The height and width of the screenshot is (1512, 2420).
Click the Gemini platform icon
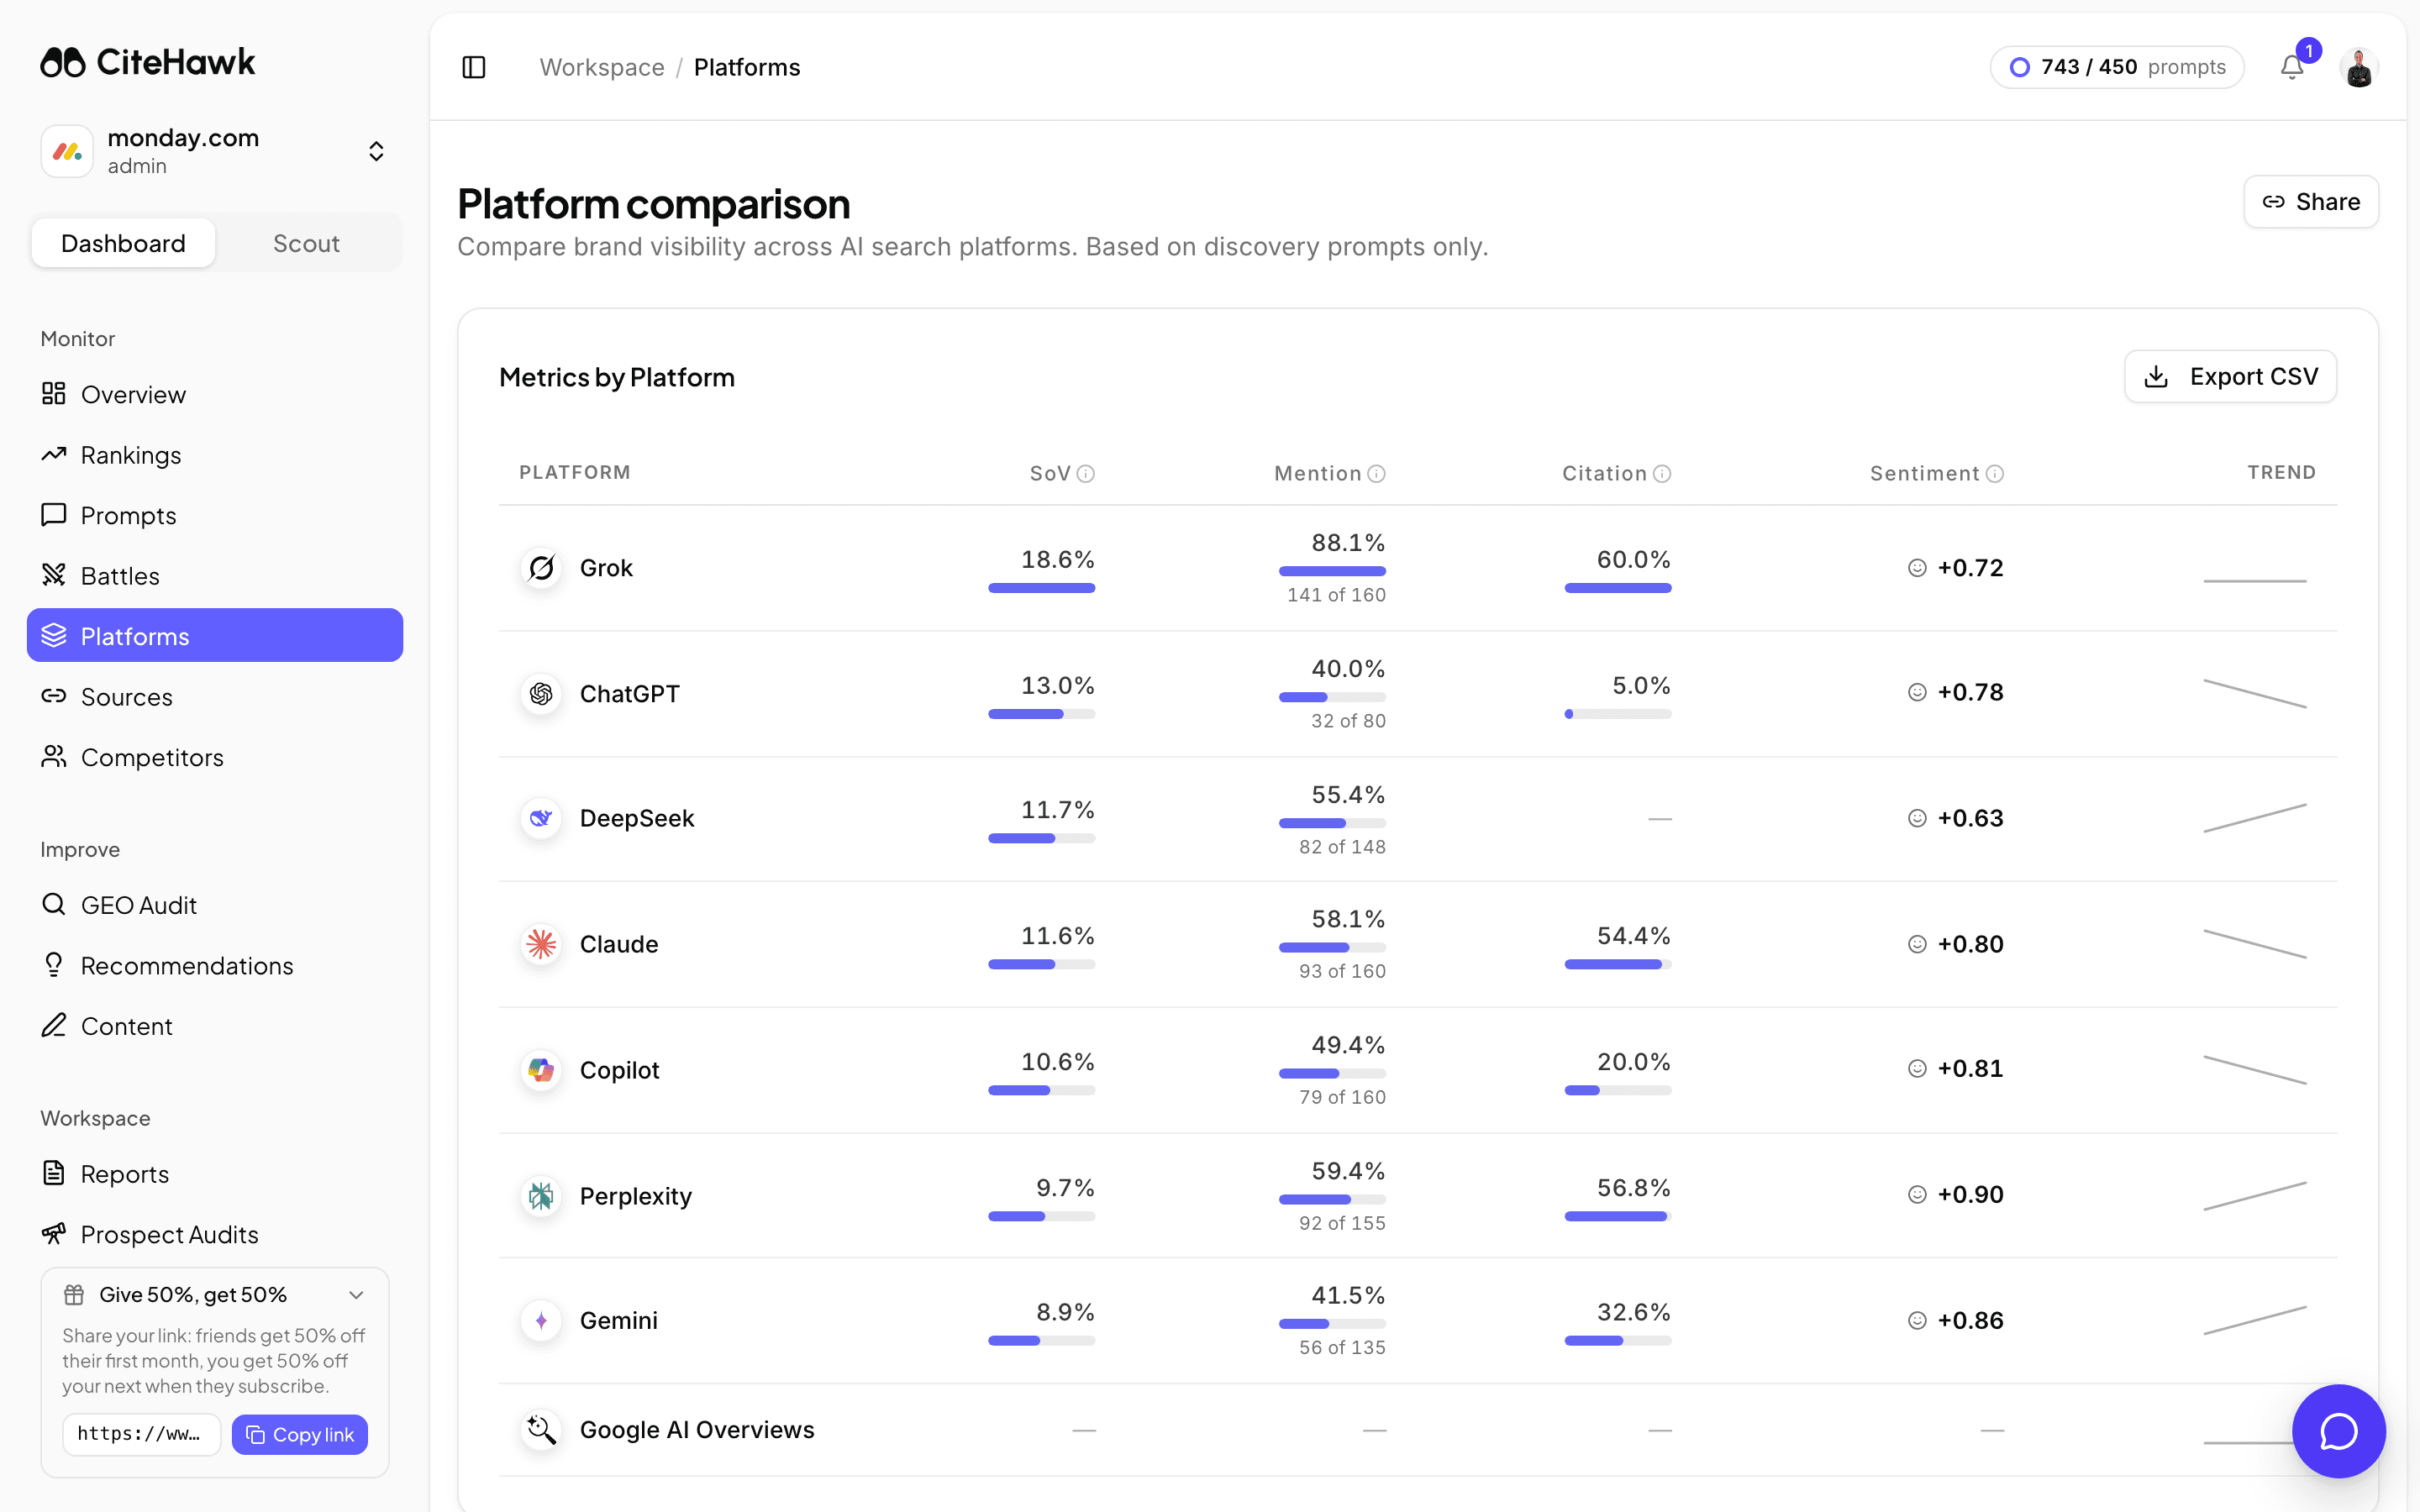(x=541, y=1320)
